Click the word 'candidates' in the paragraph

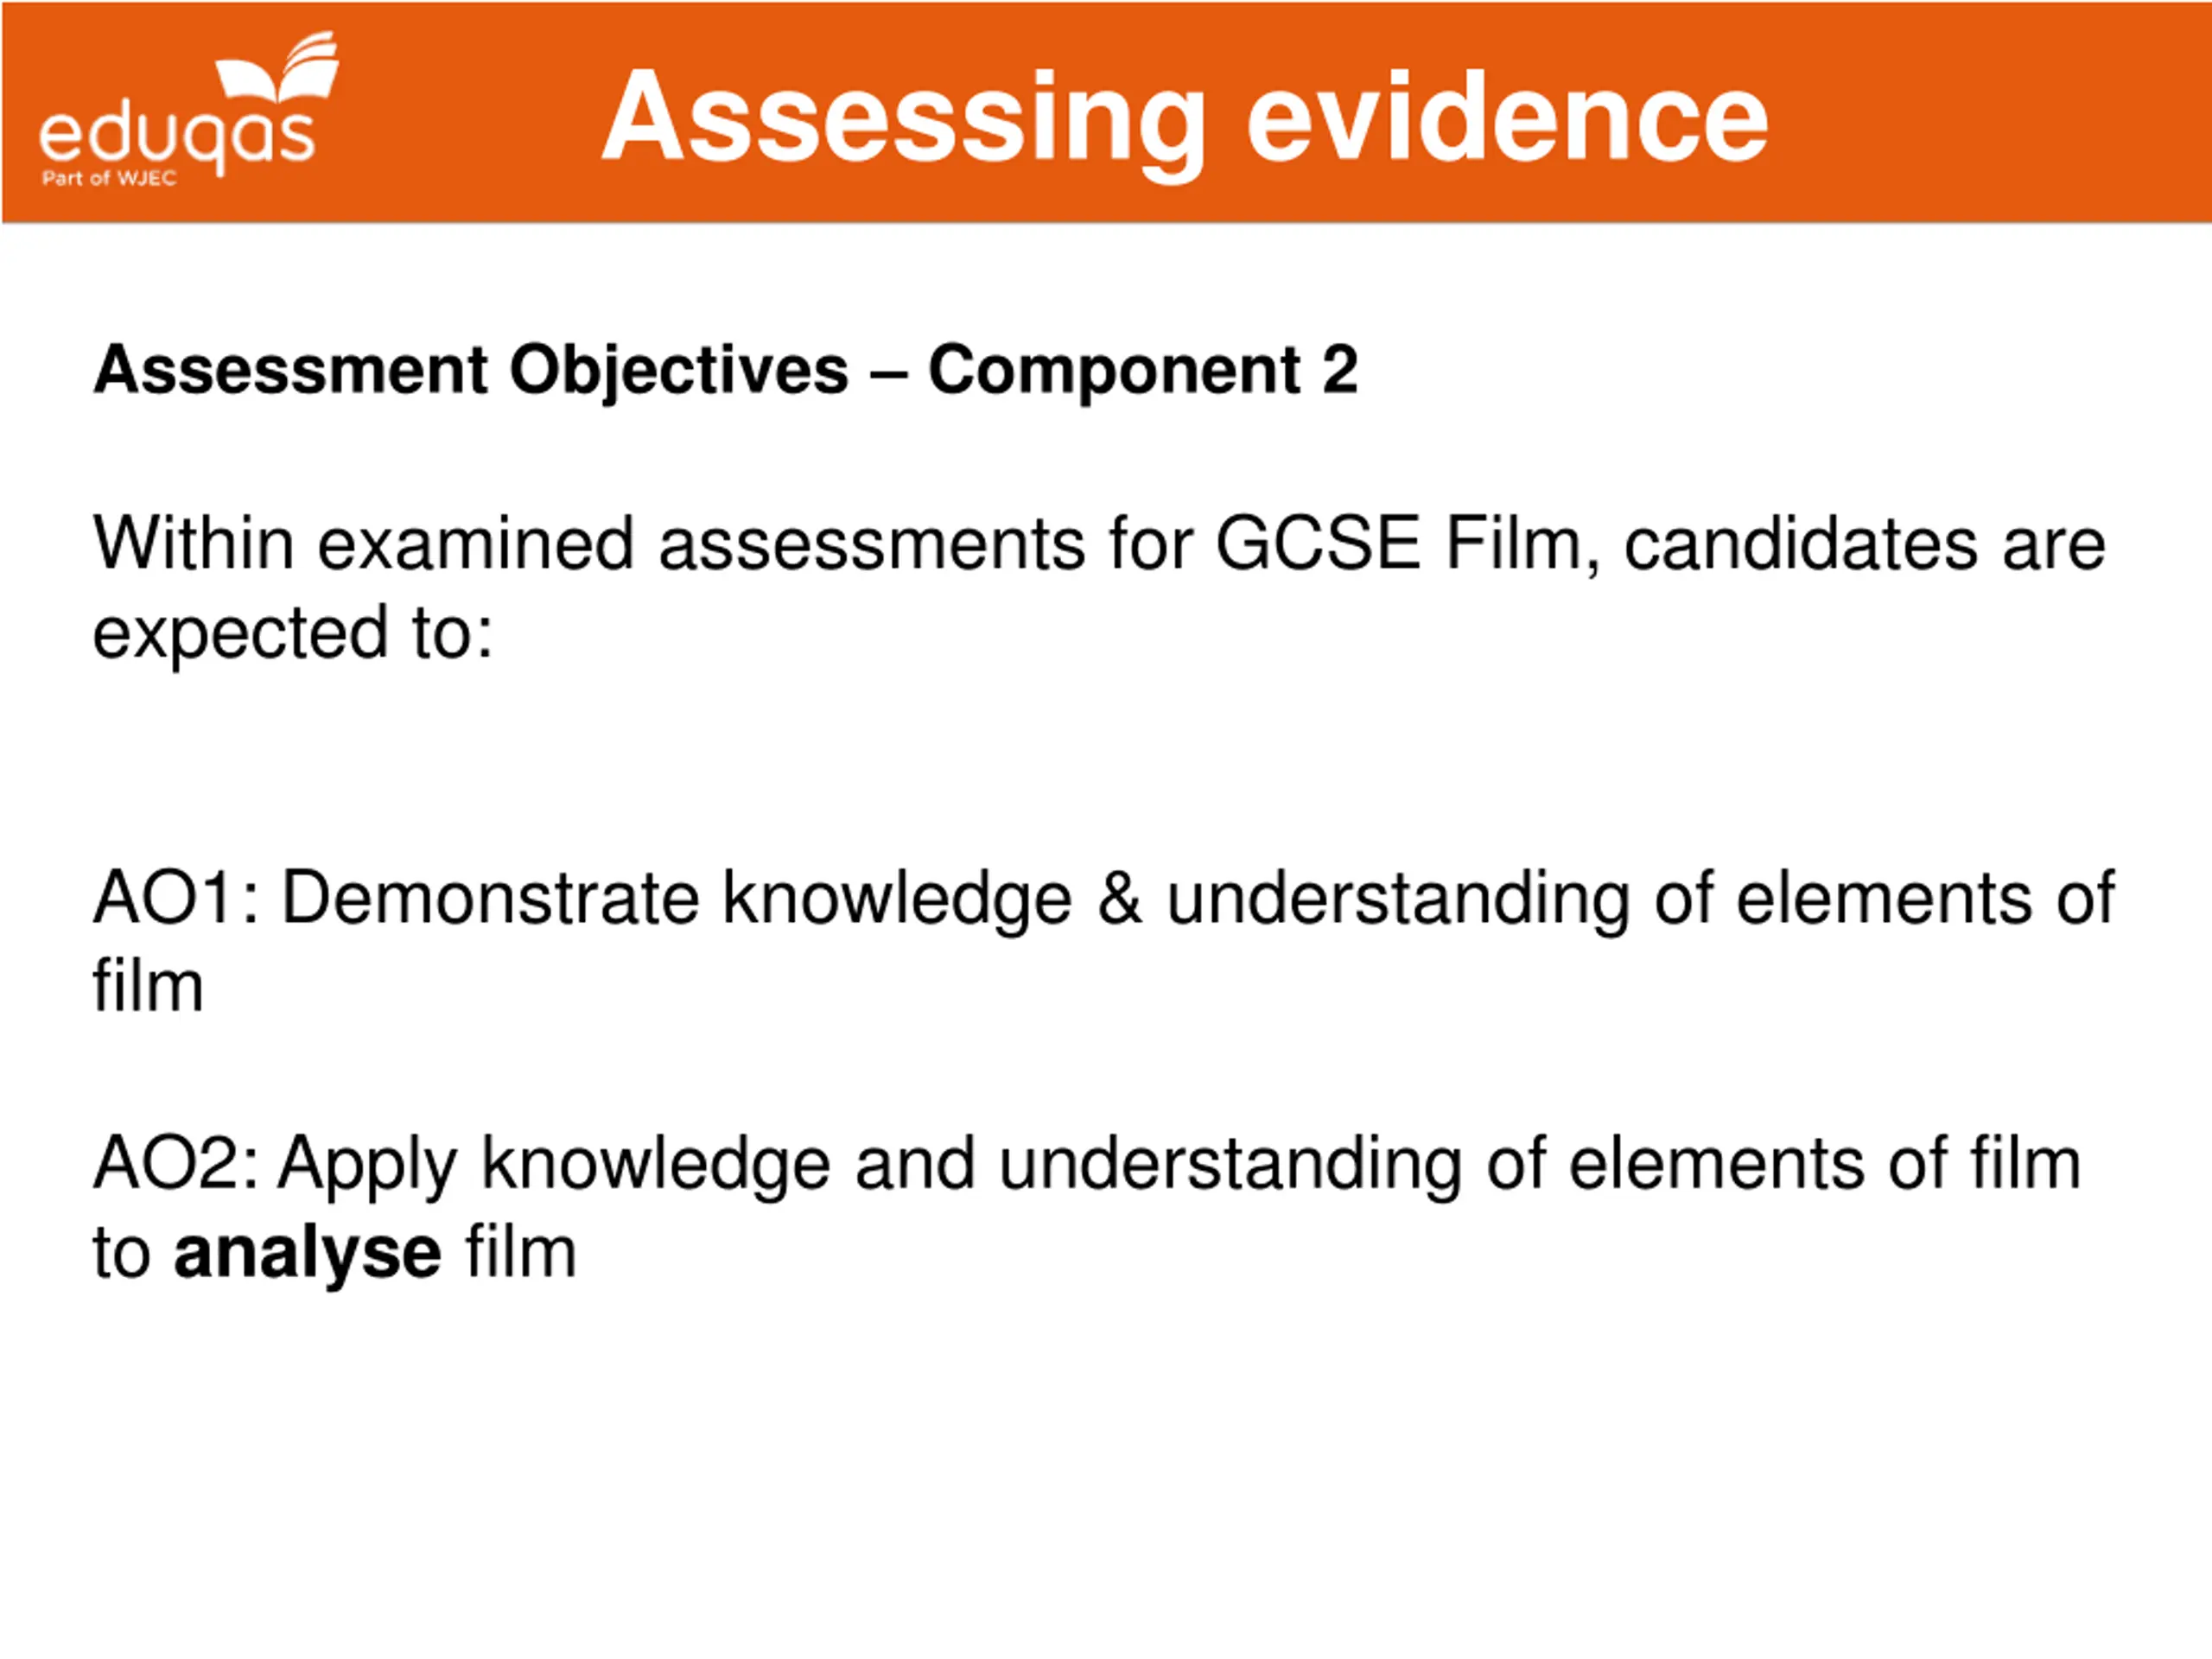(1801, 544)
